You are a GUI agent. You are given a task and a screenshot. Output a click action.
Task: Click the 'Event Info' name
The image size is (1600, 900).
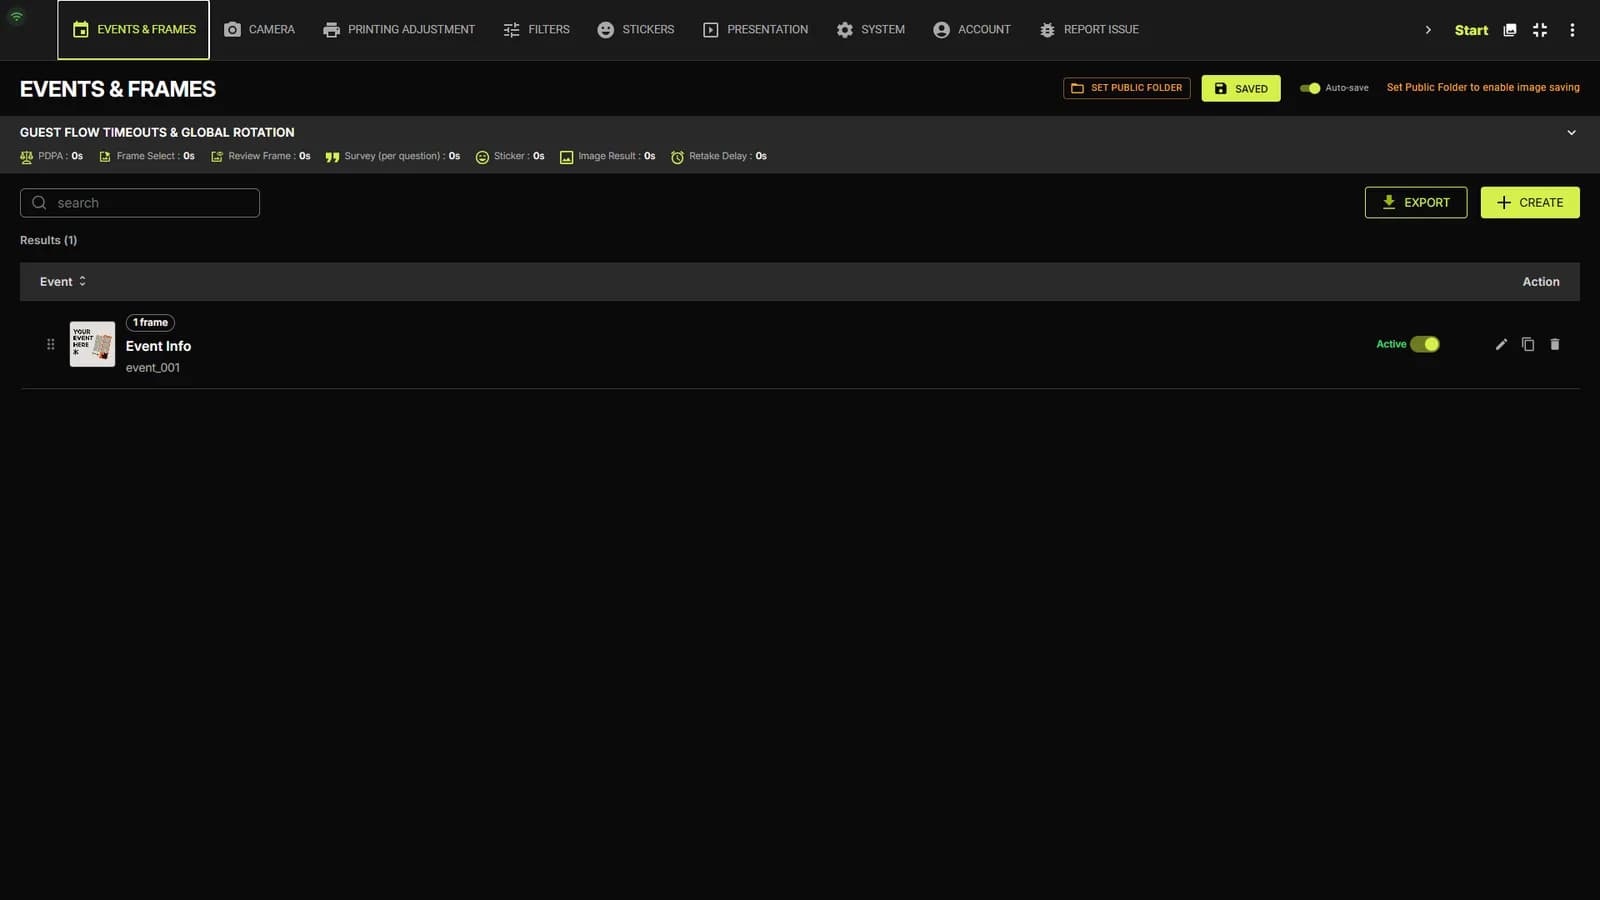pyautogui.click(x=158, y=346)
